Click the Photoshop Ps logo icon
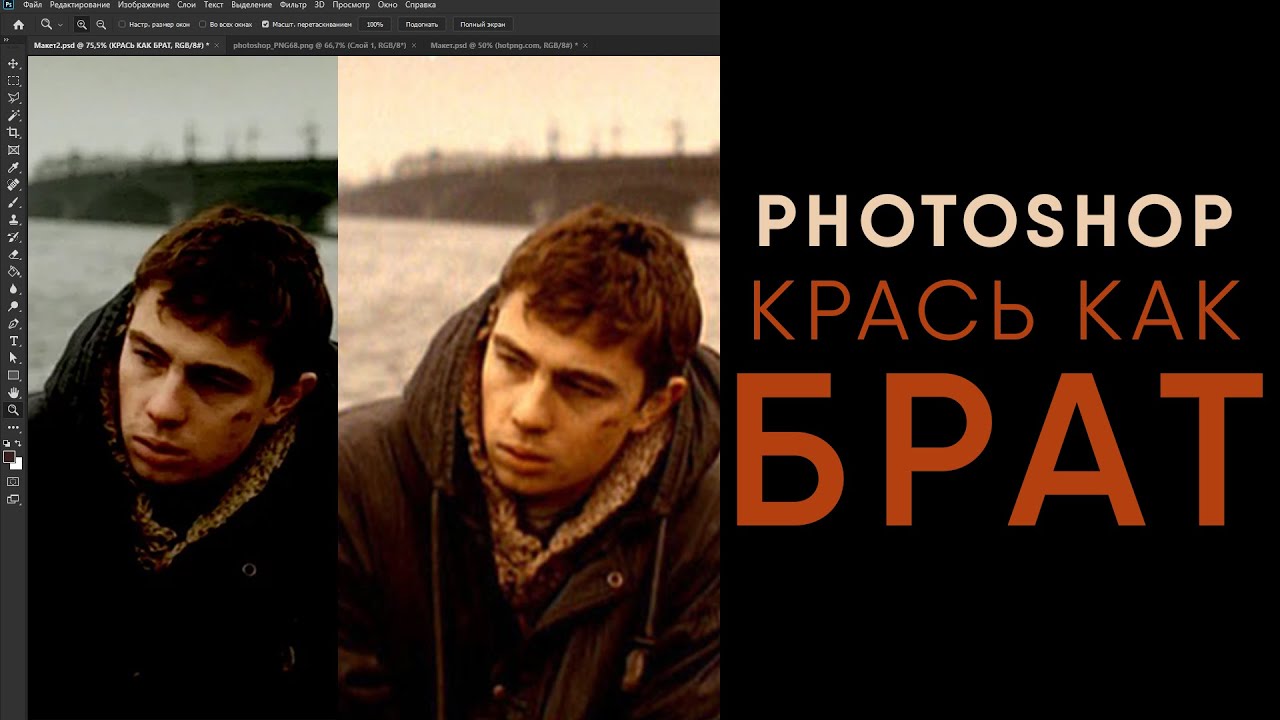Image resolution: width=1280 pixels, height=720 pixels. (8, 5)
